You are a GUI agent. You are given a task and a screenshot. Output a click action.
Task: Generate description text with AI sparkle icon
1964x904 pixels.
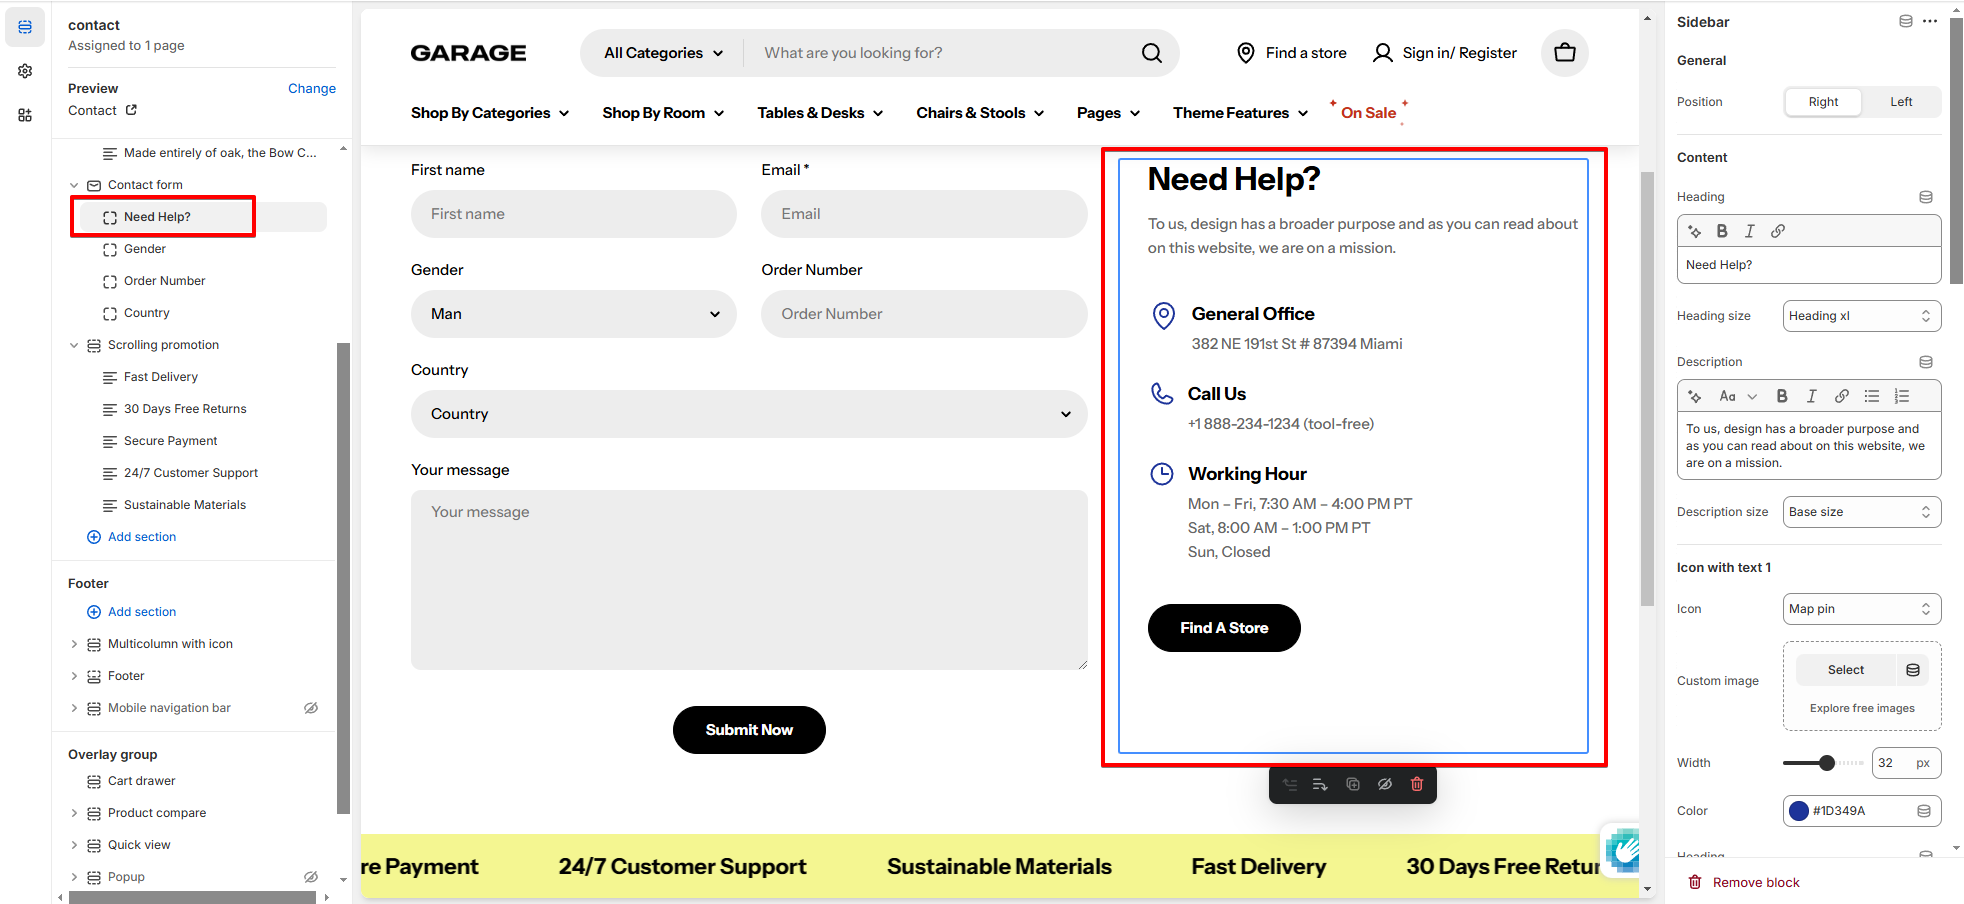(1695, 396)
